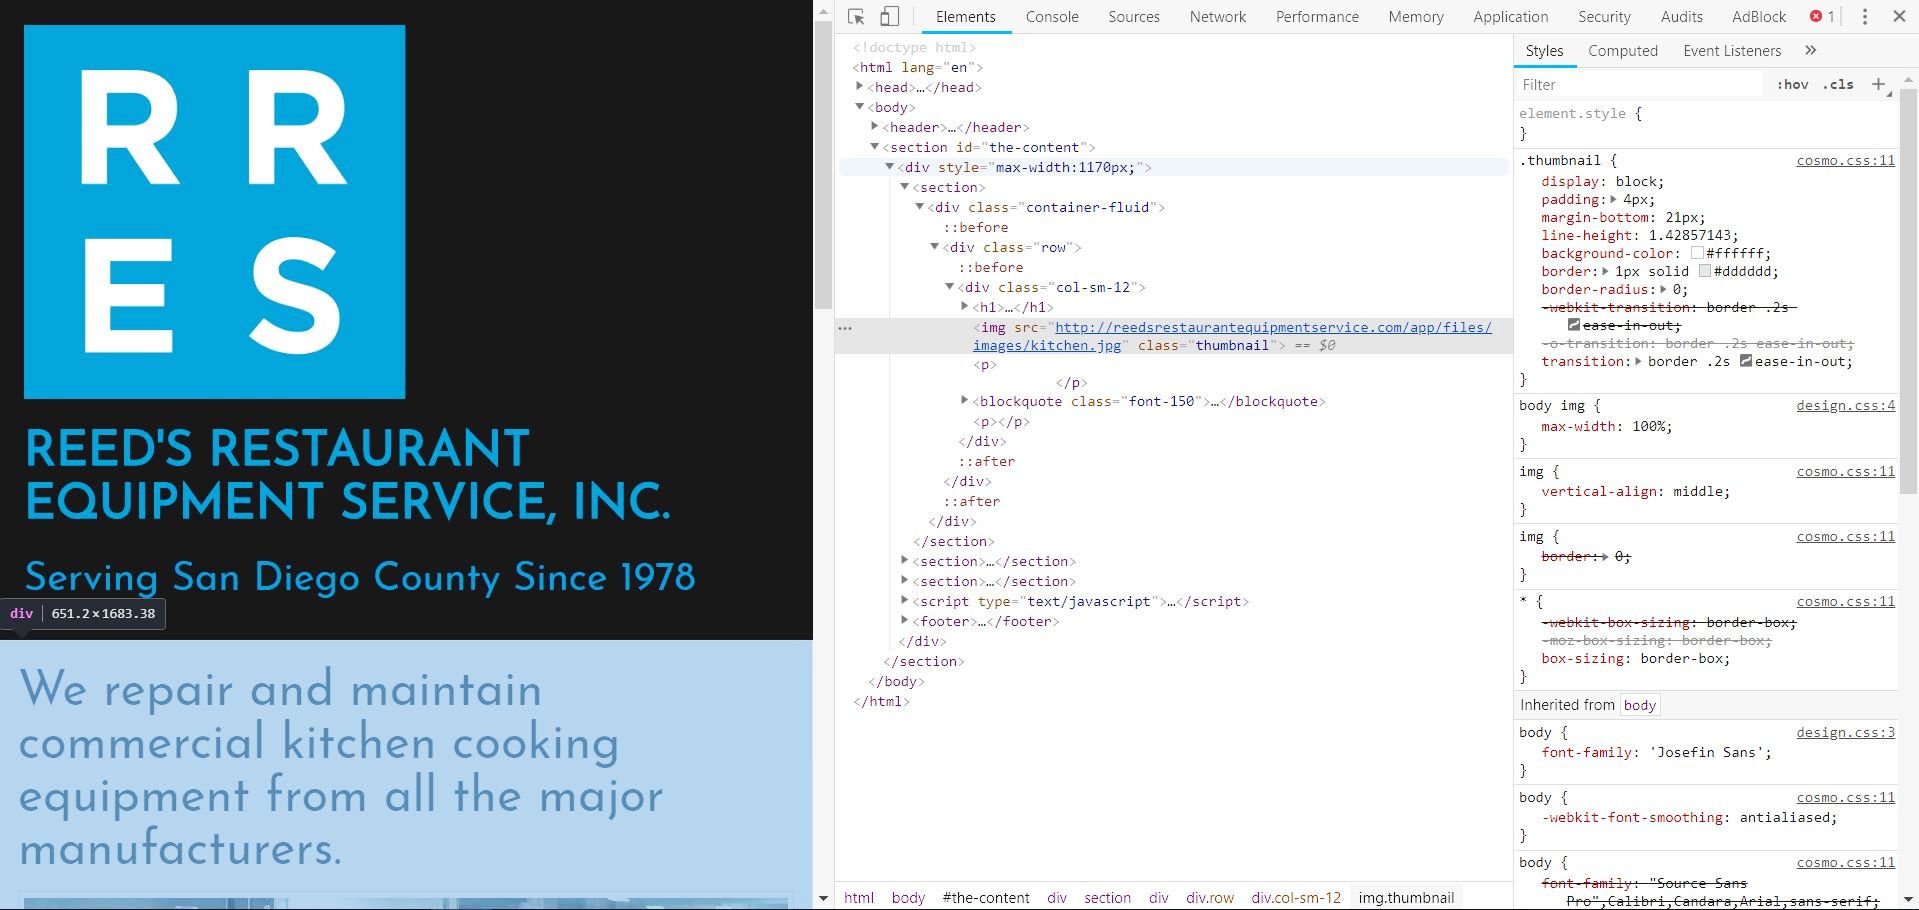This screenshot has height=910, width=1919.
Task: Open design.css:3 source link
Action: (1845, 732)
